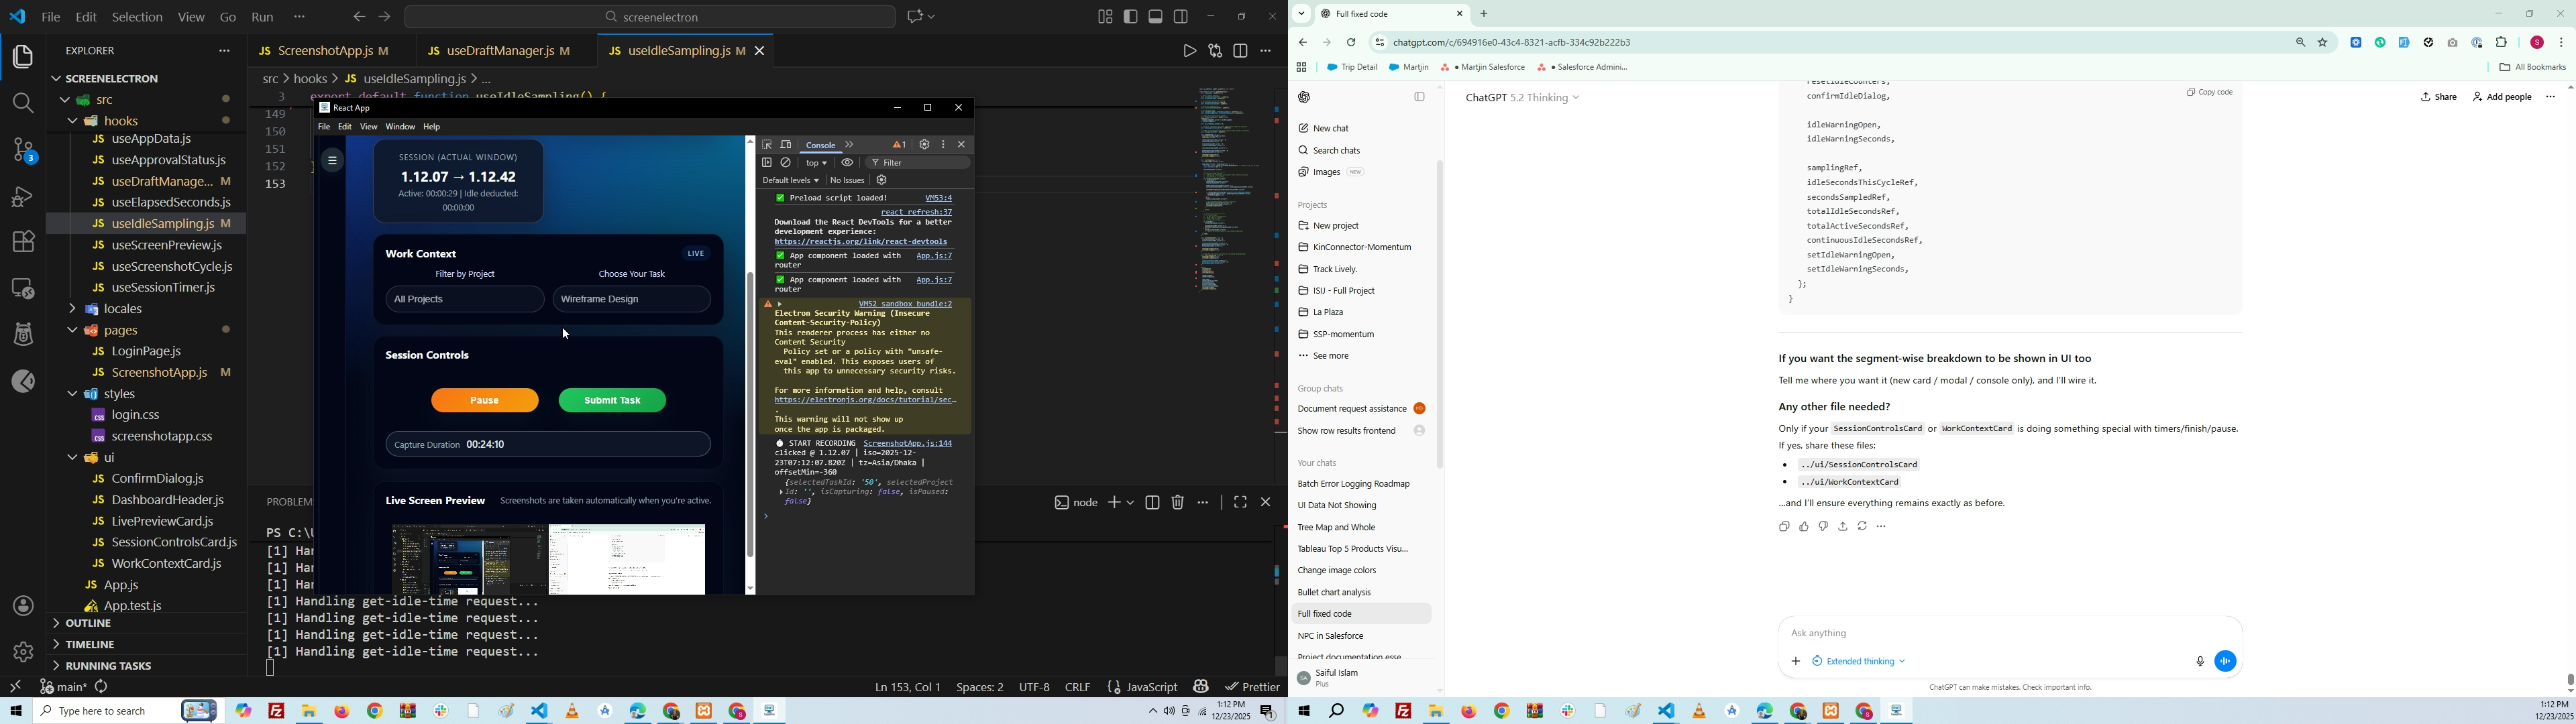2576x724 pixels.
Task: Click the green Submit Task button
Action: point(612,401)
